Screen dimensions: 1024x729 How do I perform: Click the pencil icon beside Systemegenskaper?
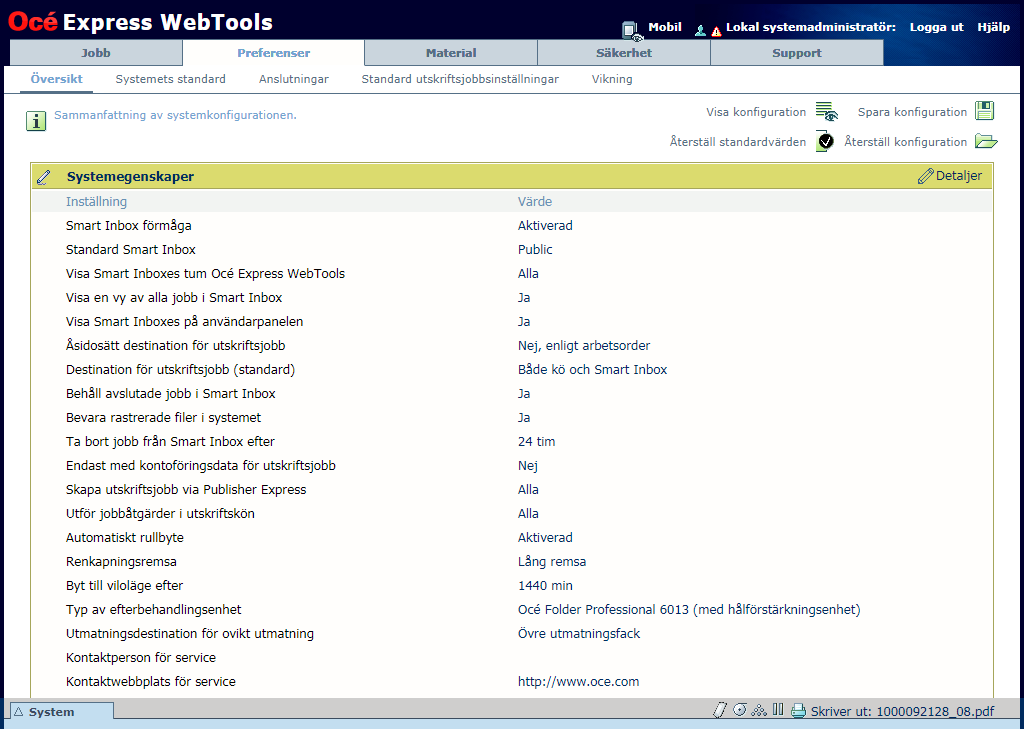[x=44, y=177]
